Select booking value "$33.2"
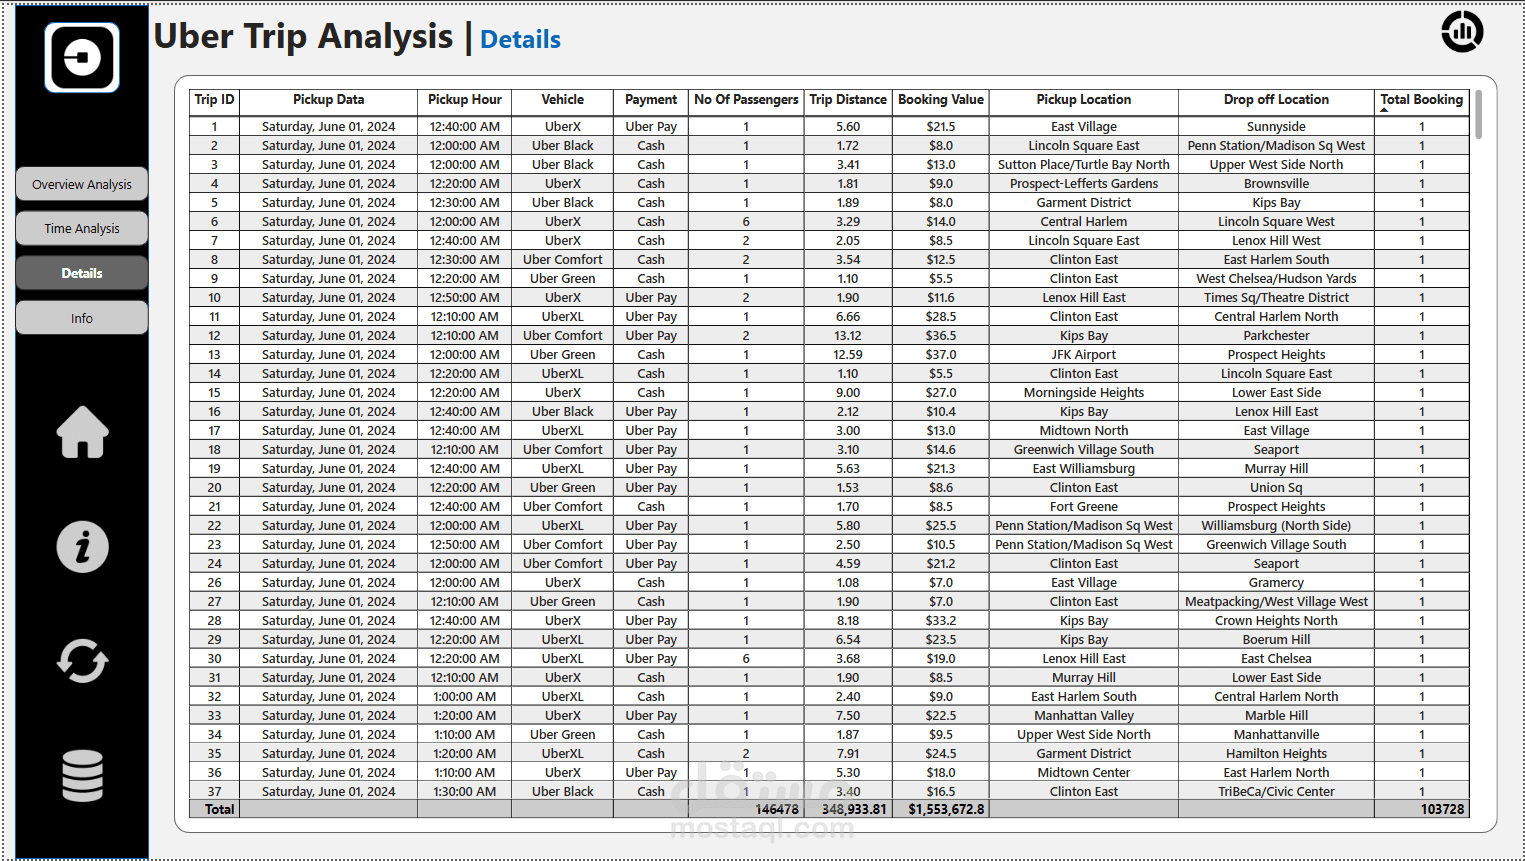1525x861 pixels. [941, 621]
